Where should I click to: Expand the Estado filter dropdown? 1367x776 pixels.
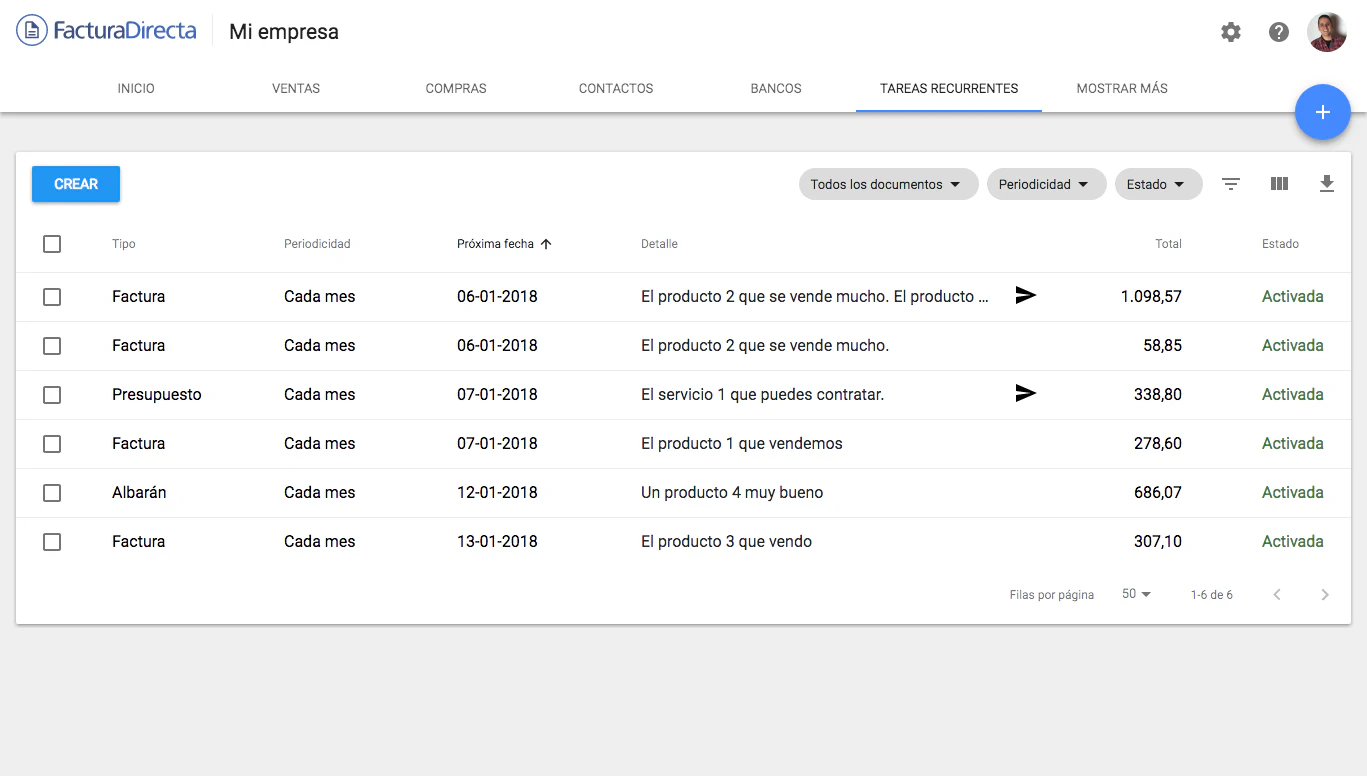(1157, 184)
